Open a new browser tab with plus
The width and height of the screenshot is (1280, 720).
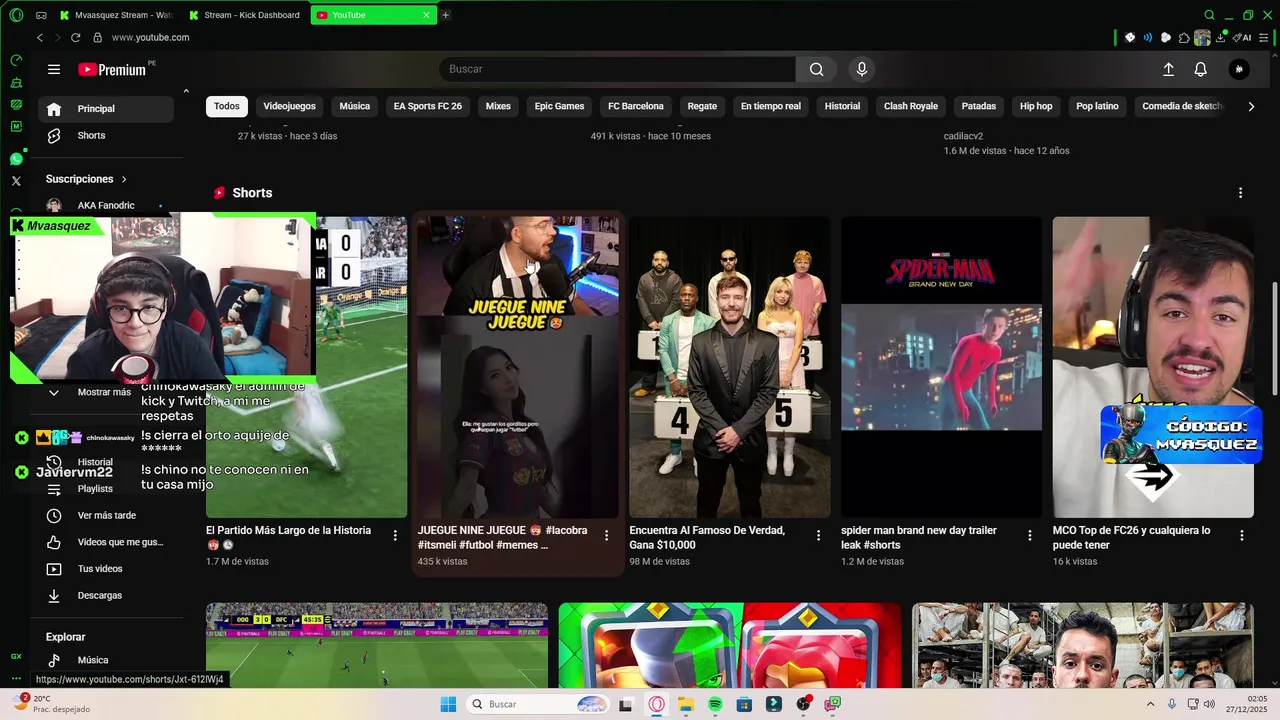point(445,15)
